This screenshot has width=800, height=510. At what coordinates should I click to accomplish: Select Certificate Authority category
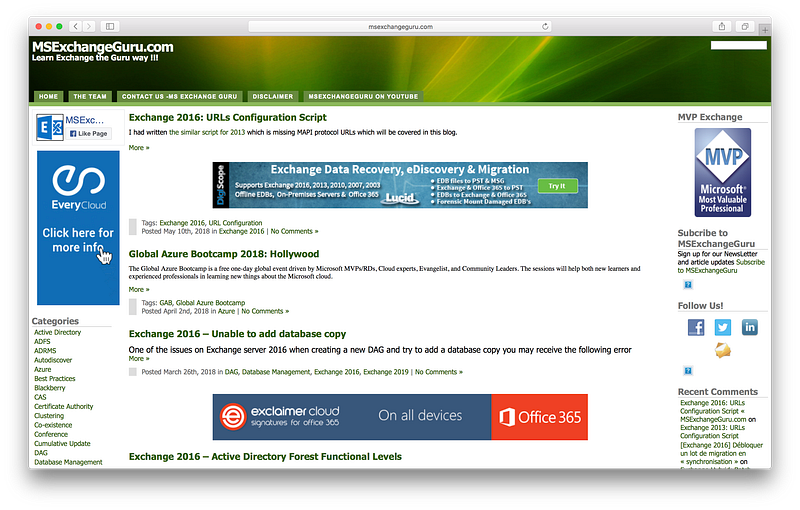pos(64,406)
